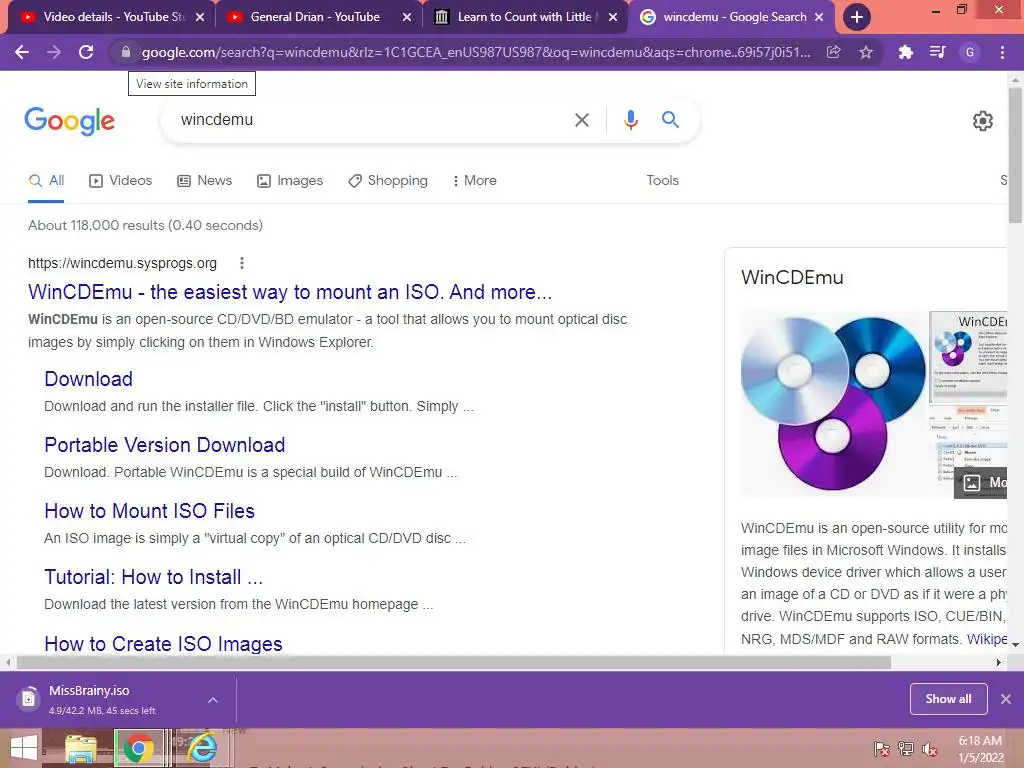Clear the wincdemu search text
The image size is (1024, 768).
tap(581, 120)
